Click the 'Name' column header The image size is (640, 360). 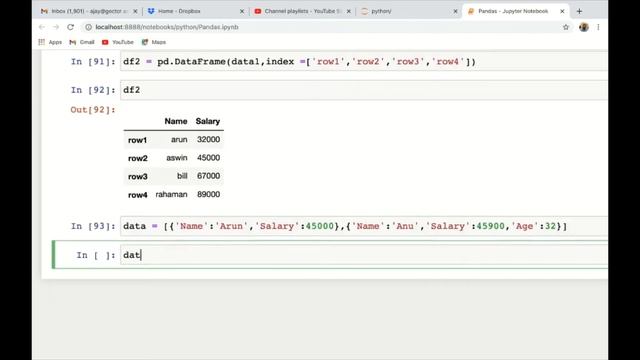pos(176,121)
